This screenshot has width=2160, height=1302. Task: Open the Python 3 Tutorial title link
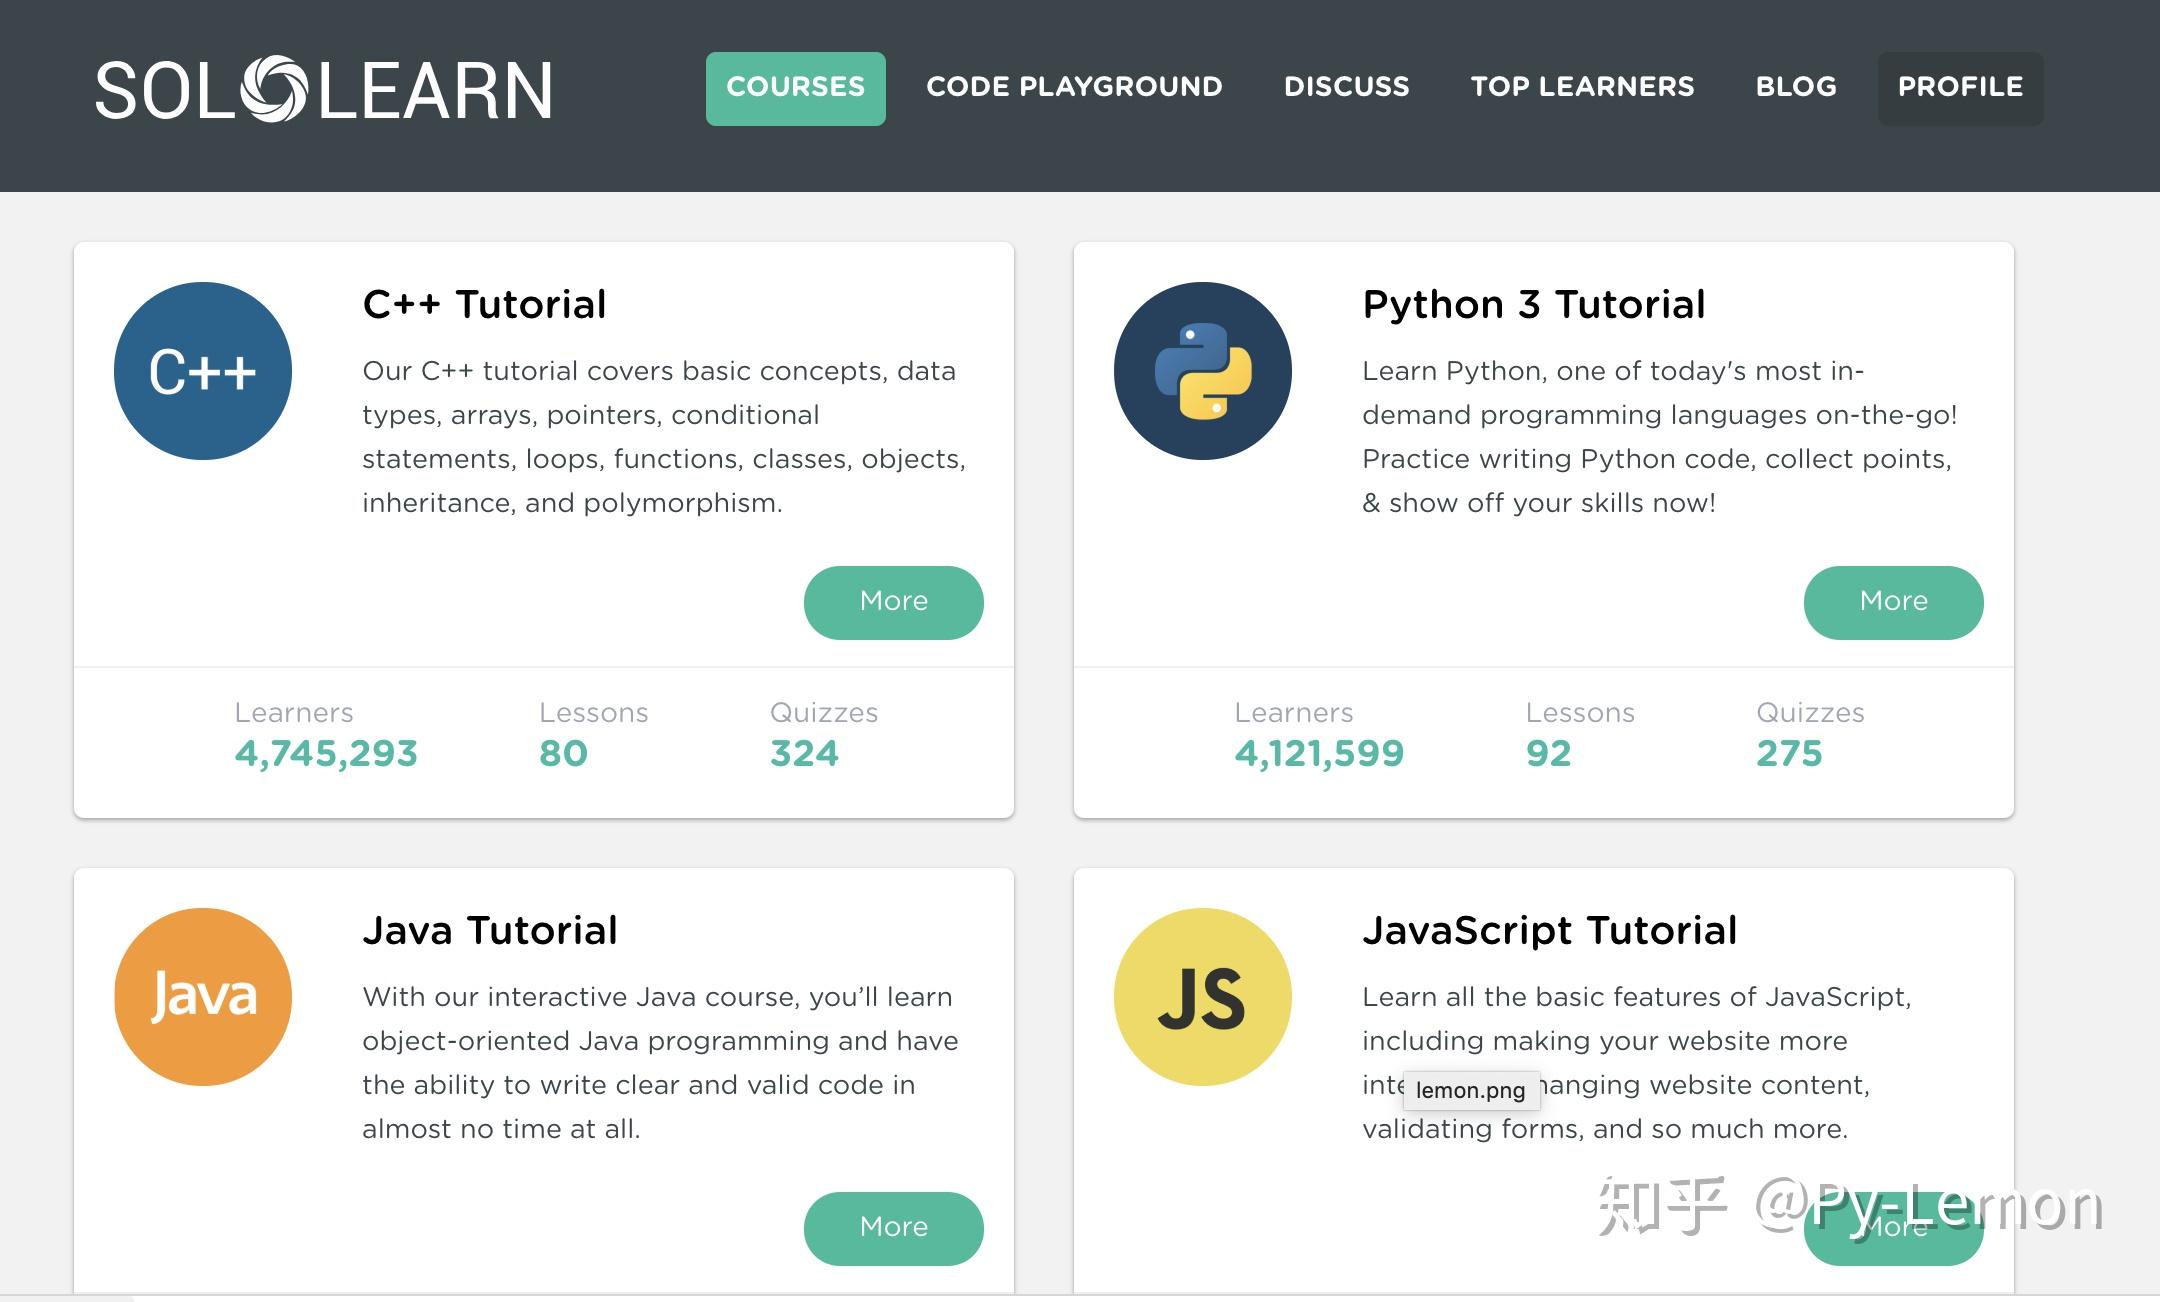[x=1533, y=304]
